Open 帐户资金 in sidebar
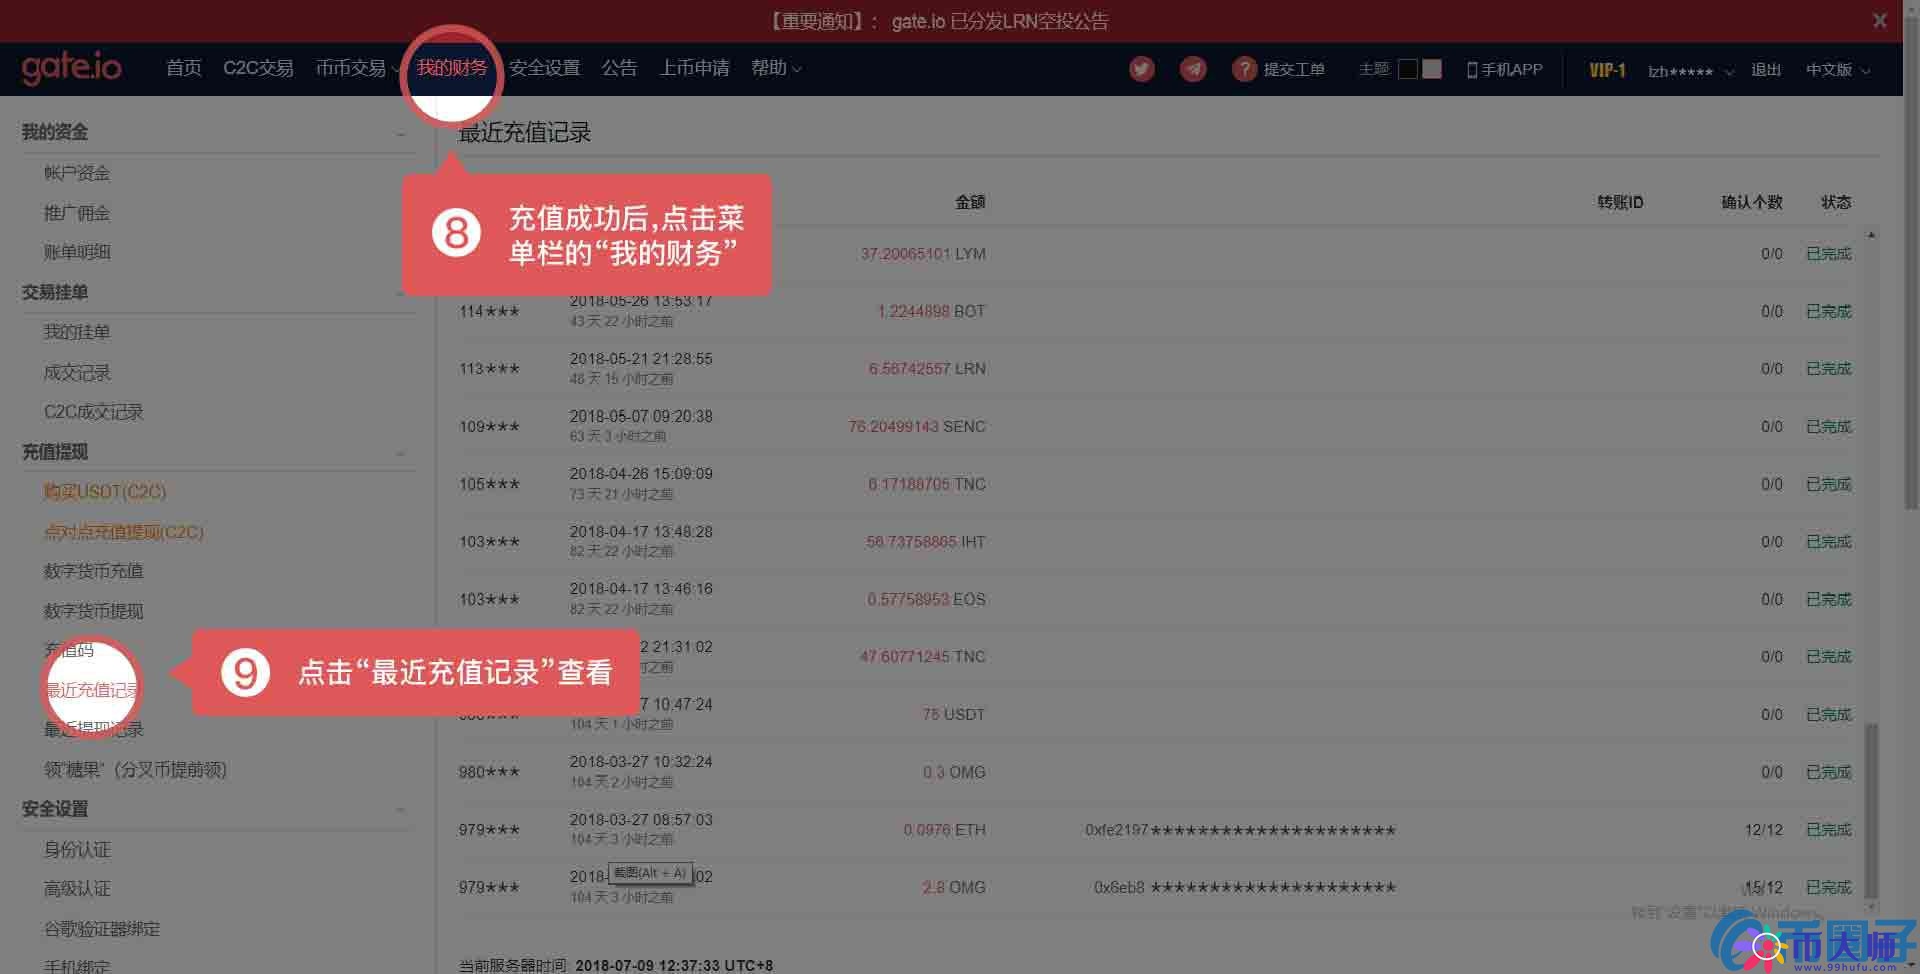This screenshot has height=974, width=1920. point(77,173)
